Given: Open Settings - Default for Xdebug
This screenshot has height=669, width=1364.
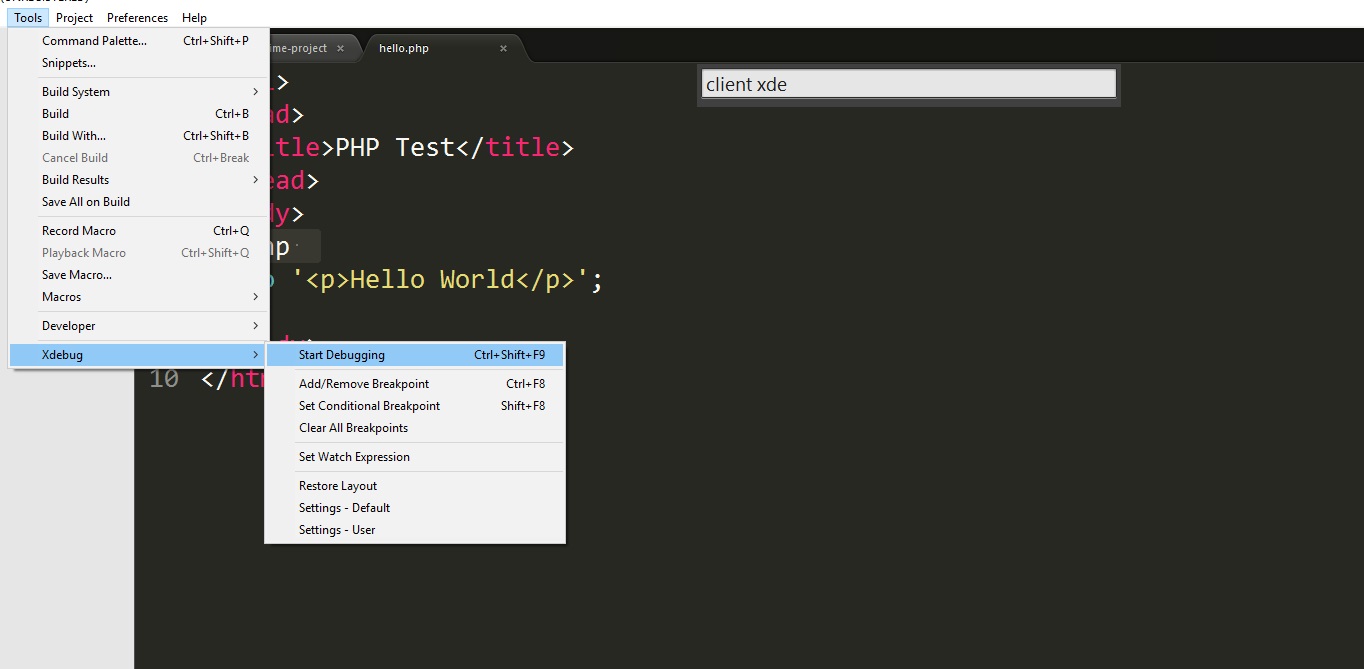Looking at the screenshot, I should [x=344, y=508].
